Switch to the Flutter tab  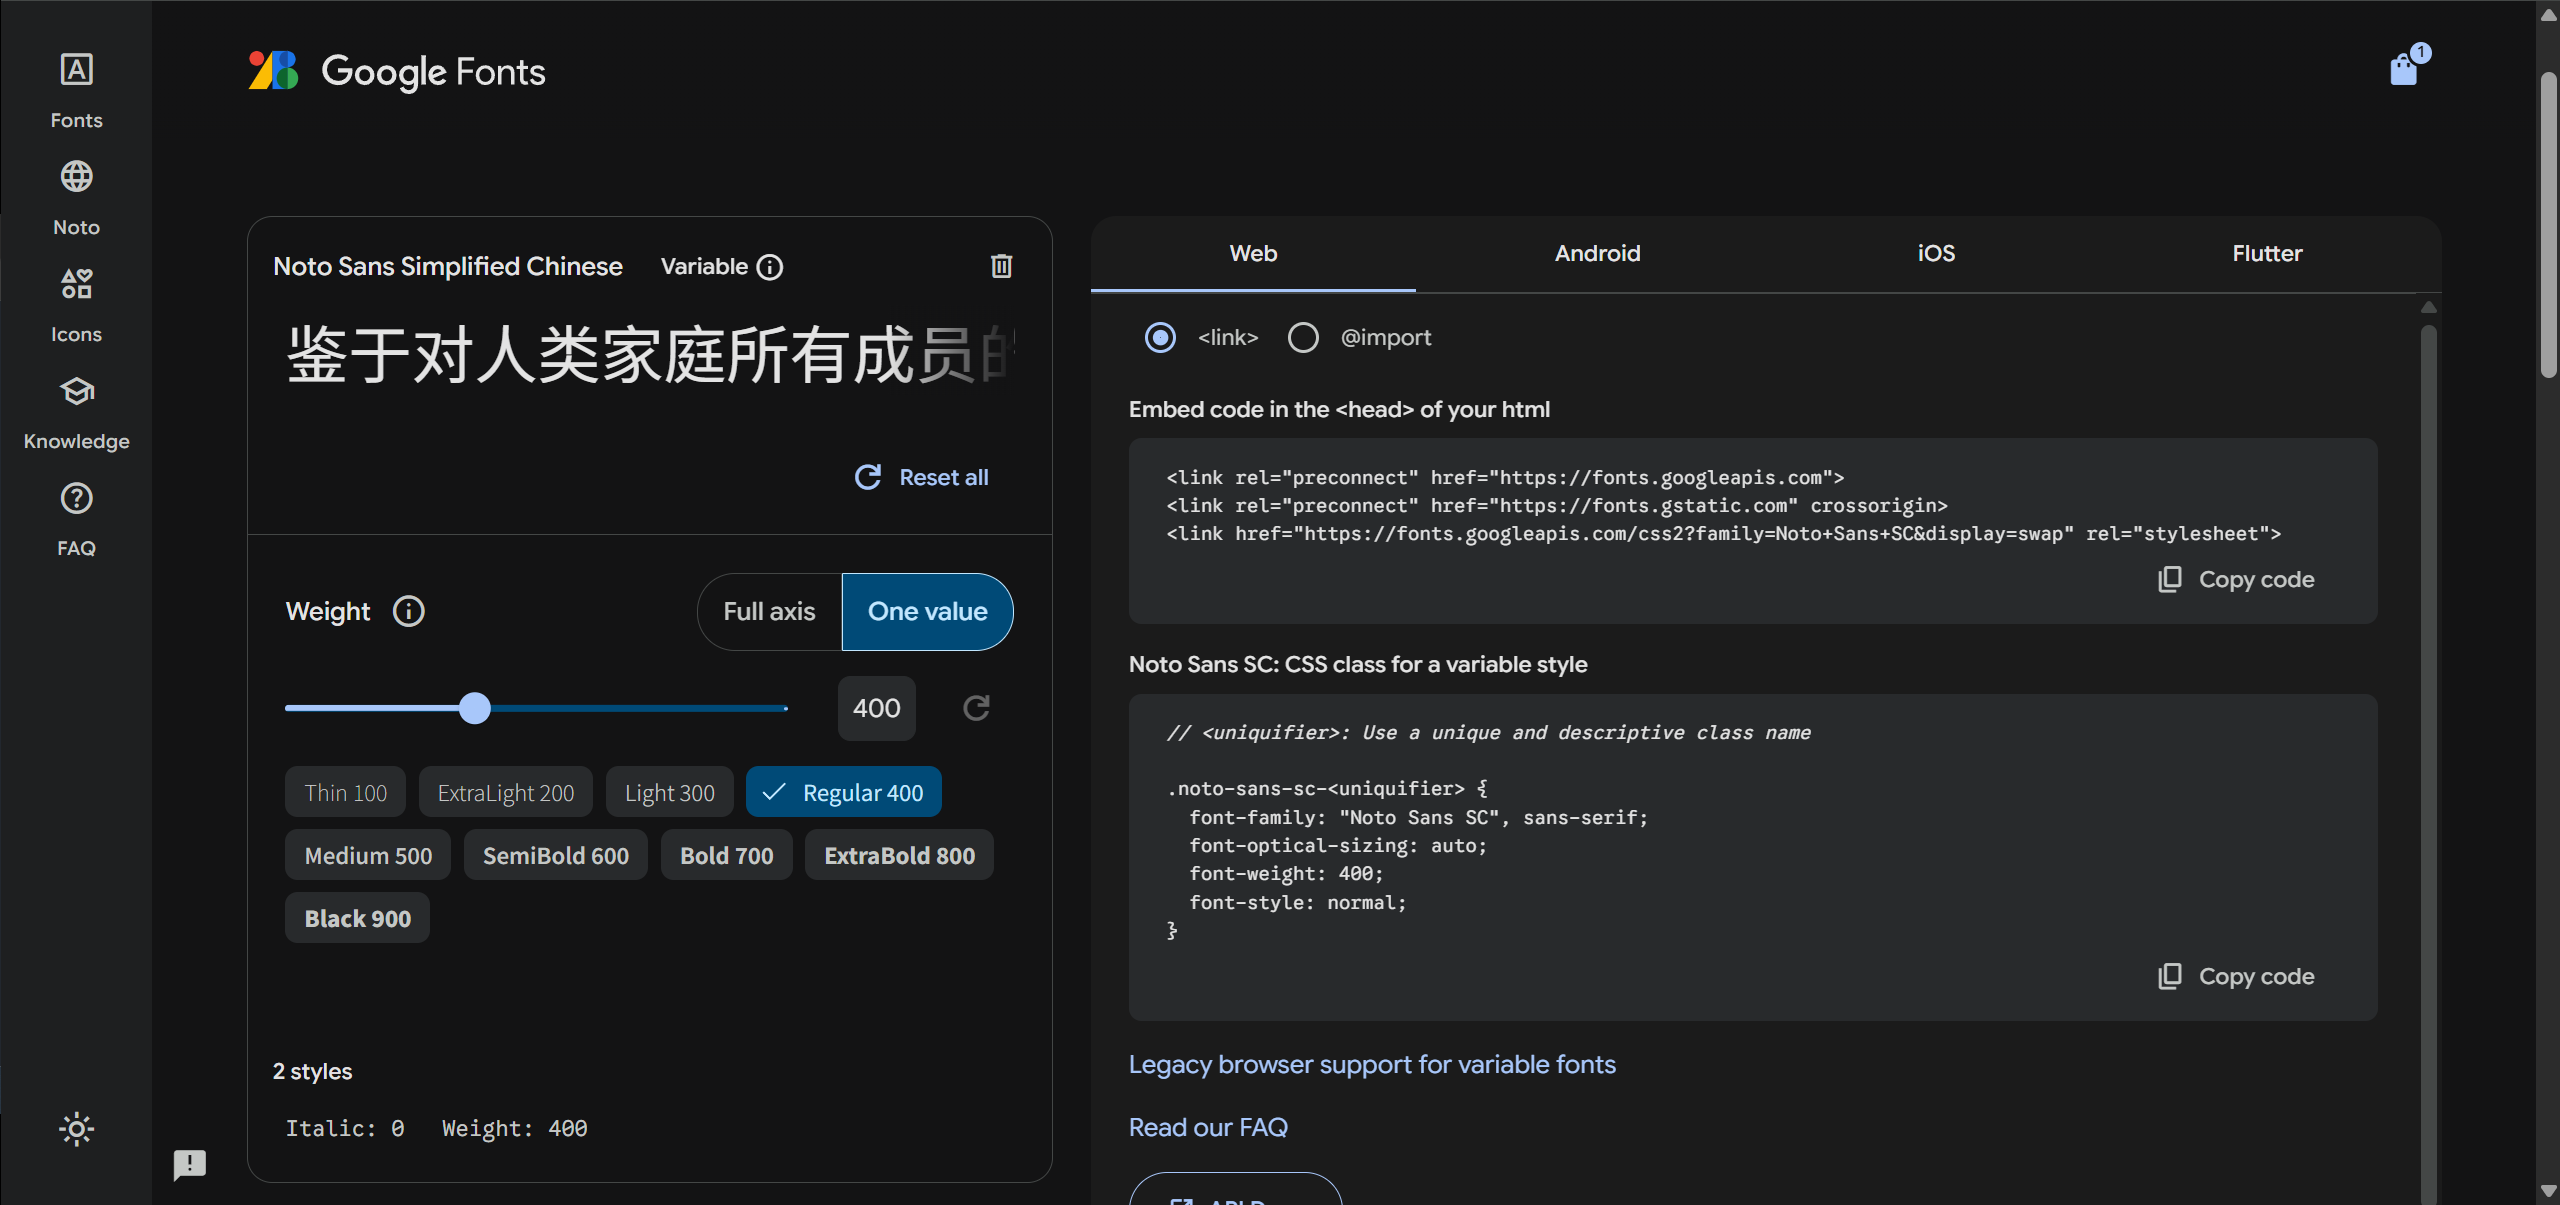[2267, 254]
